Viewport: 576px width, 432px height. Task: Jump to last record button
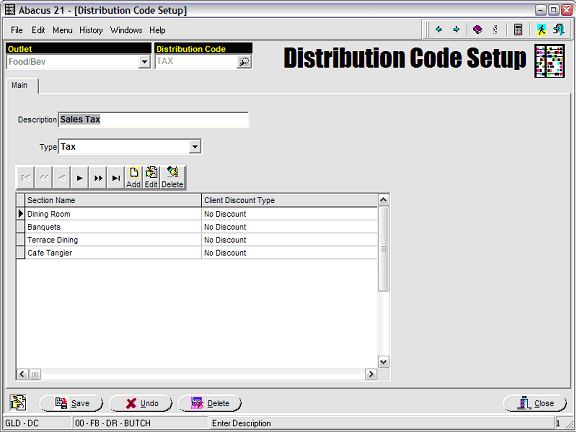(116, 178)
